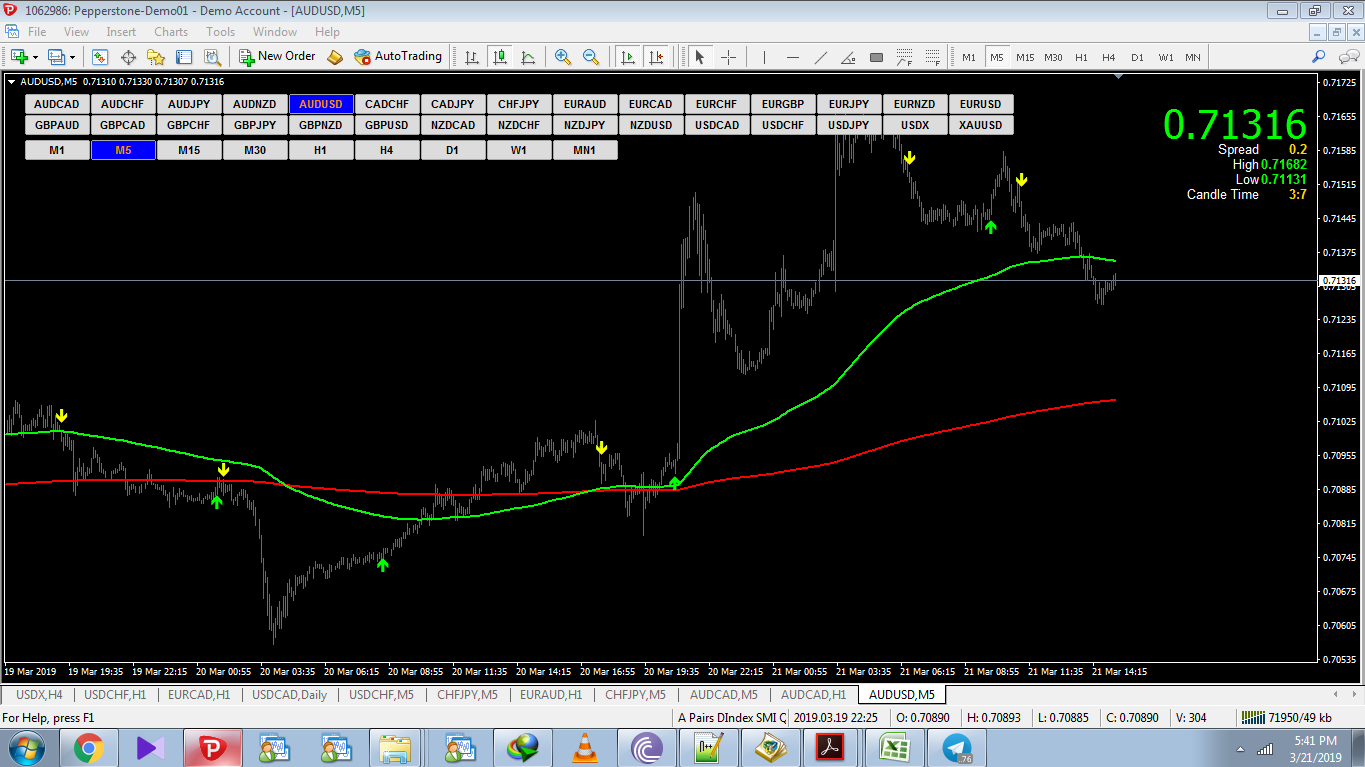This screenshot has width=1365, height=767.
Task: Switch to the USDX,H4 chart tab
Action: [x=39, y=694]
